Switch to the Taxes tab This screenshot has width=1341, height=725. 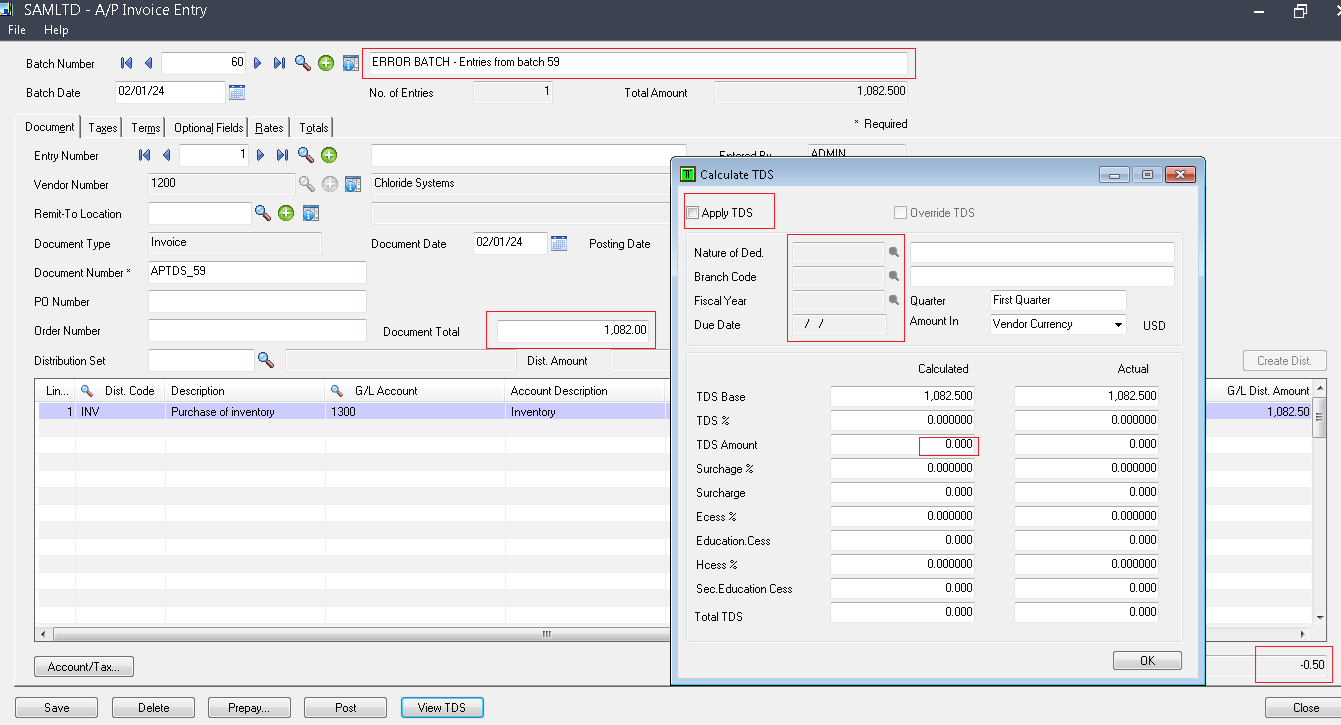101,127
